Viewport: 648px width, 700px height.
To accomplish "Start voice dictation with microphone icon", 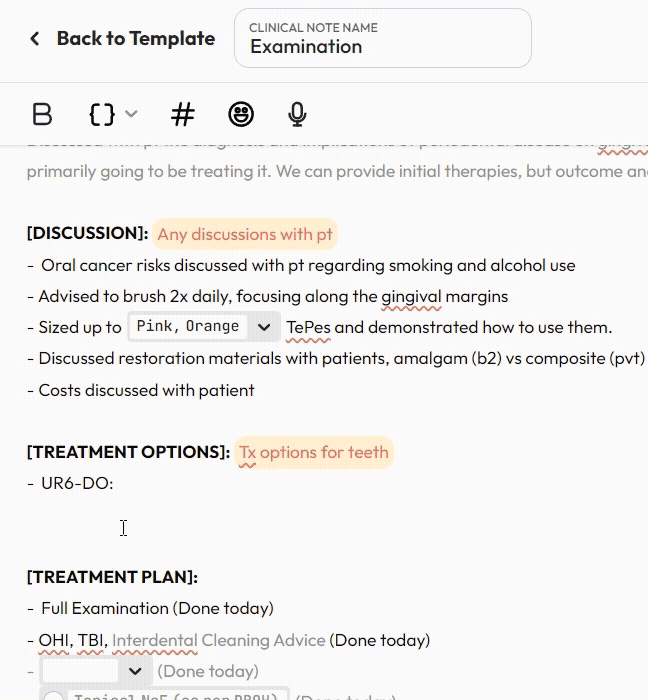I will (x=297, y=114).
